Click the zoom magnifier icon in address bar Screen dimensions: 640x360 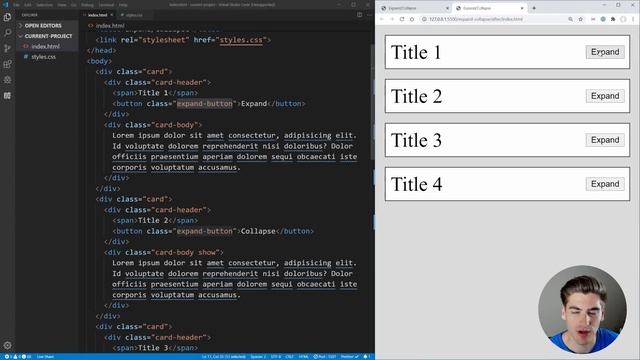(571, 19)
